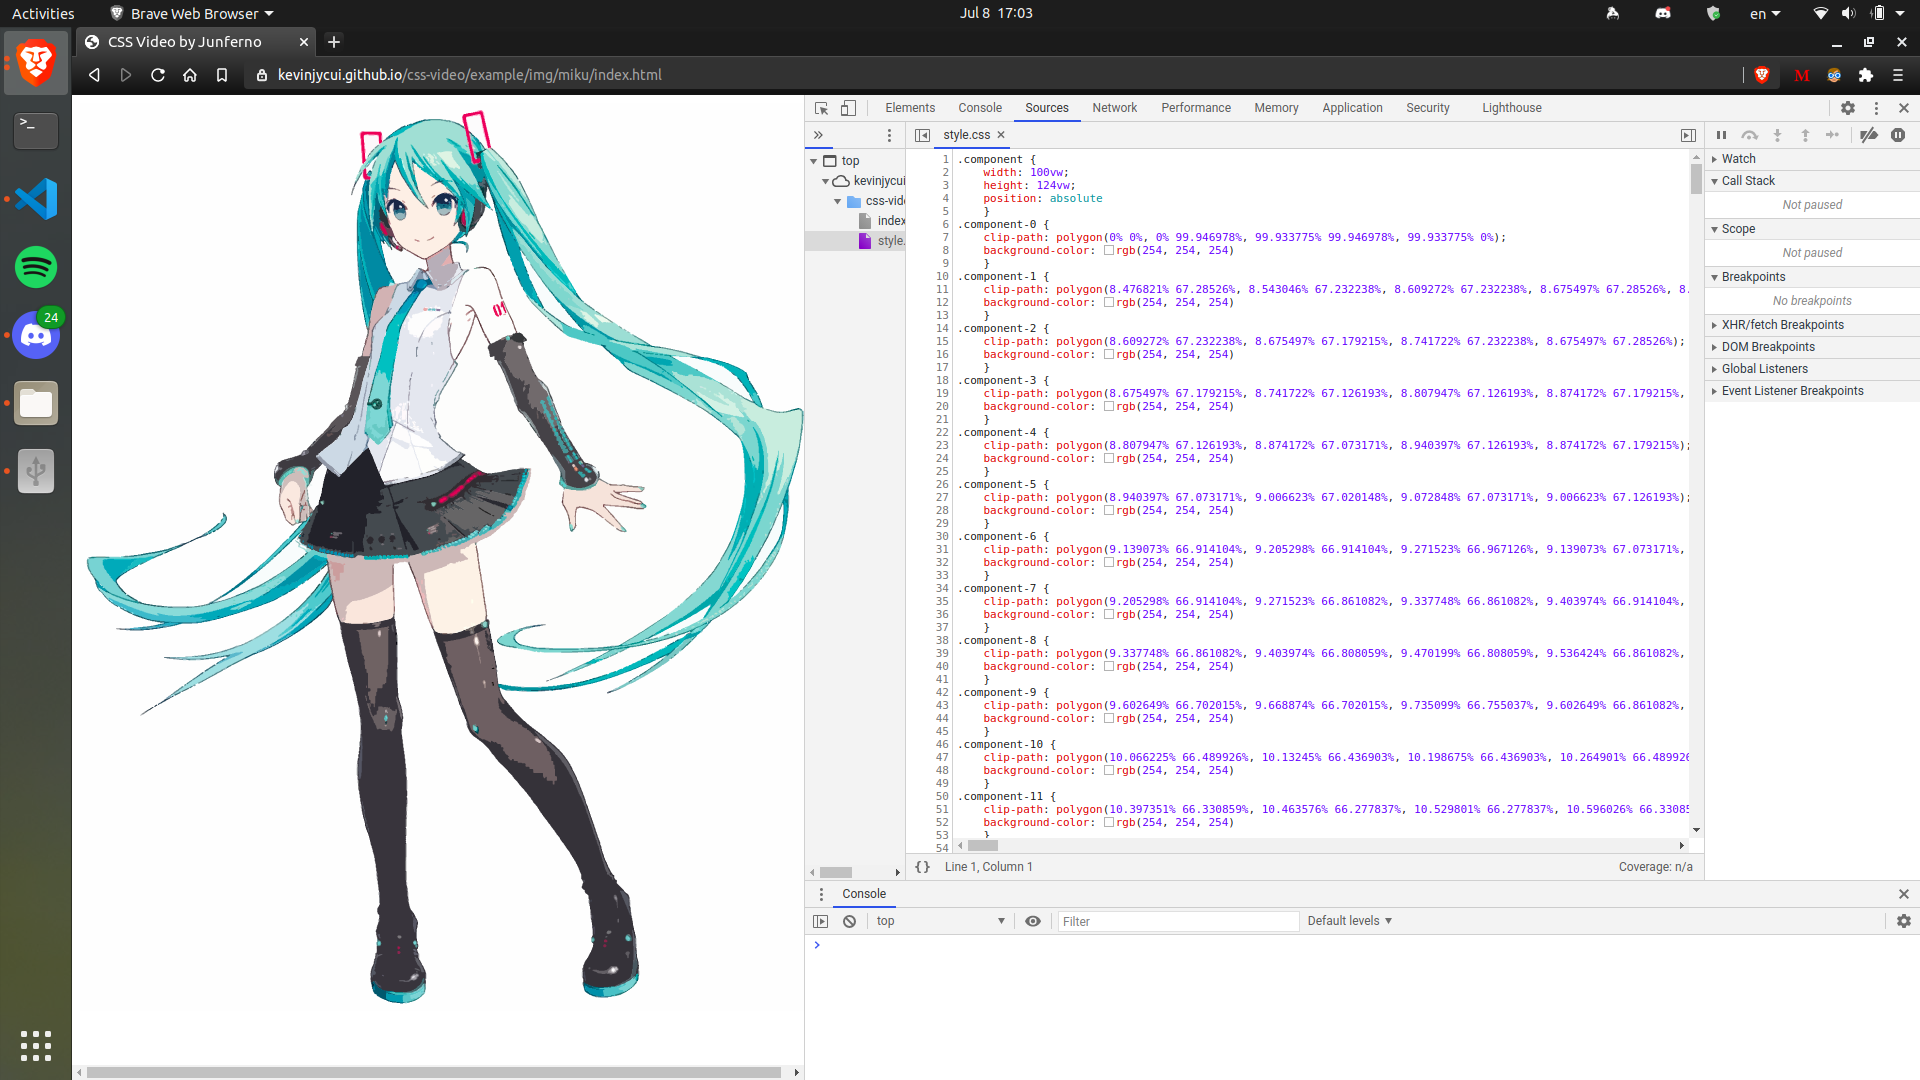Click the pretty print braces icon
The height and width of the screenshot is (1080, 1920).
[922, 867]
